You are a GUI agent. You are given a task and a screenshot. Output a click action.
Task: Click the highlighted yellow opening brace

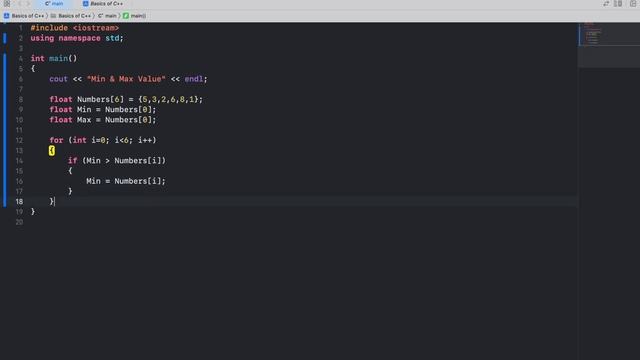pyautogui.click(x=51, y=151)
